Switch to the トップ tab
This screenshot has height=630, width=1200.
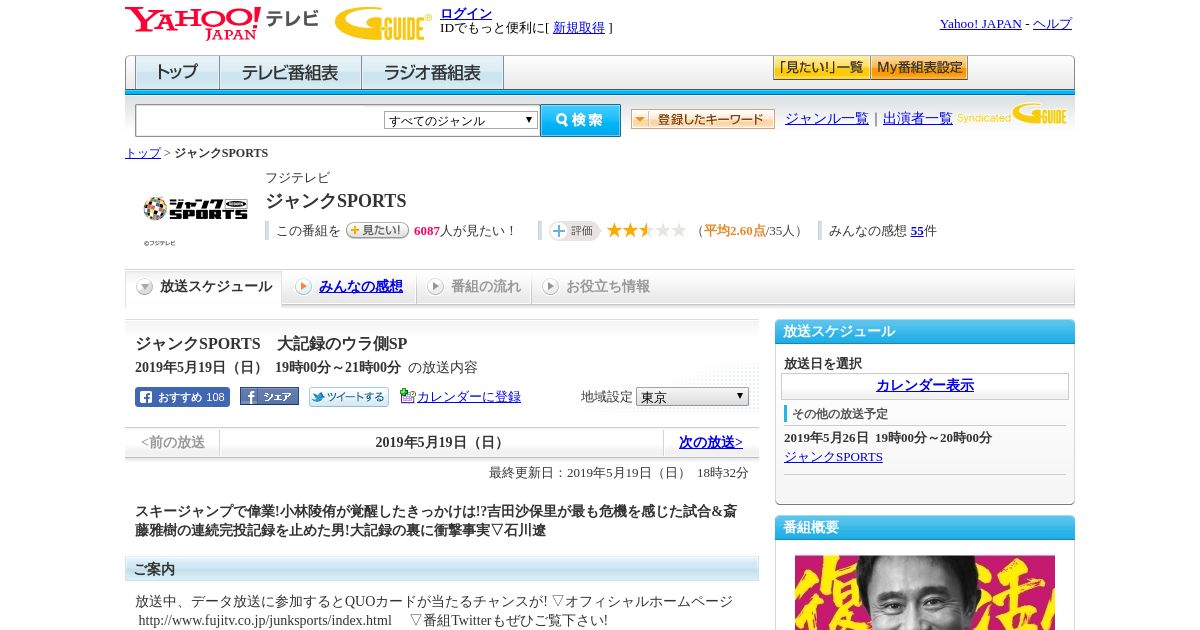coord(177,73)
